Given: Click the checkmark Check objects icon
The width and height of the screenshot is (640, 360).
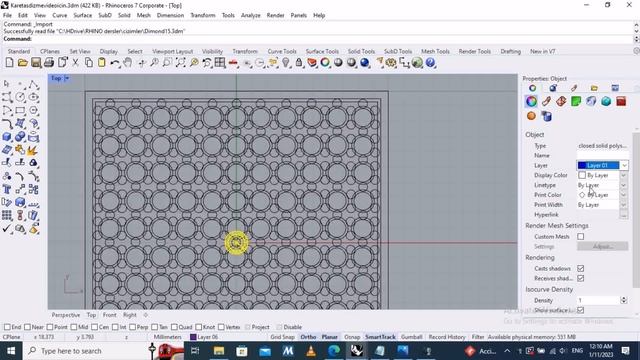Looking at the screenshot, I should click(x=7, y=229).
